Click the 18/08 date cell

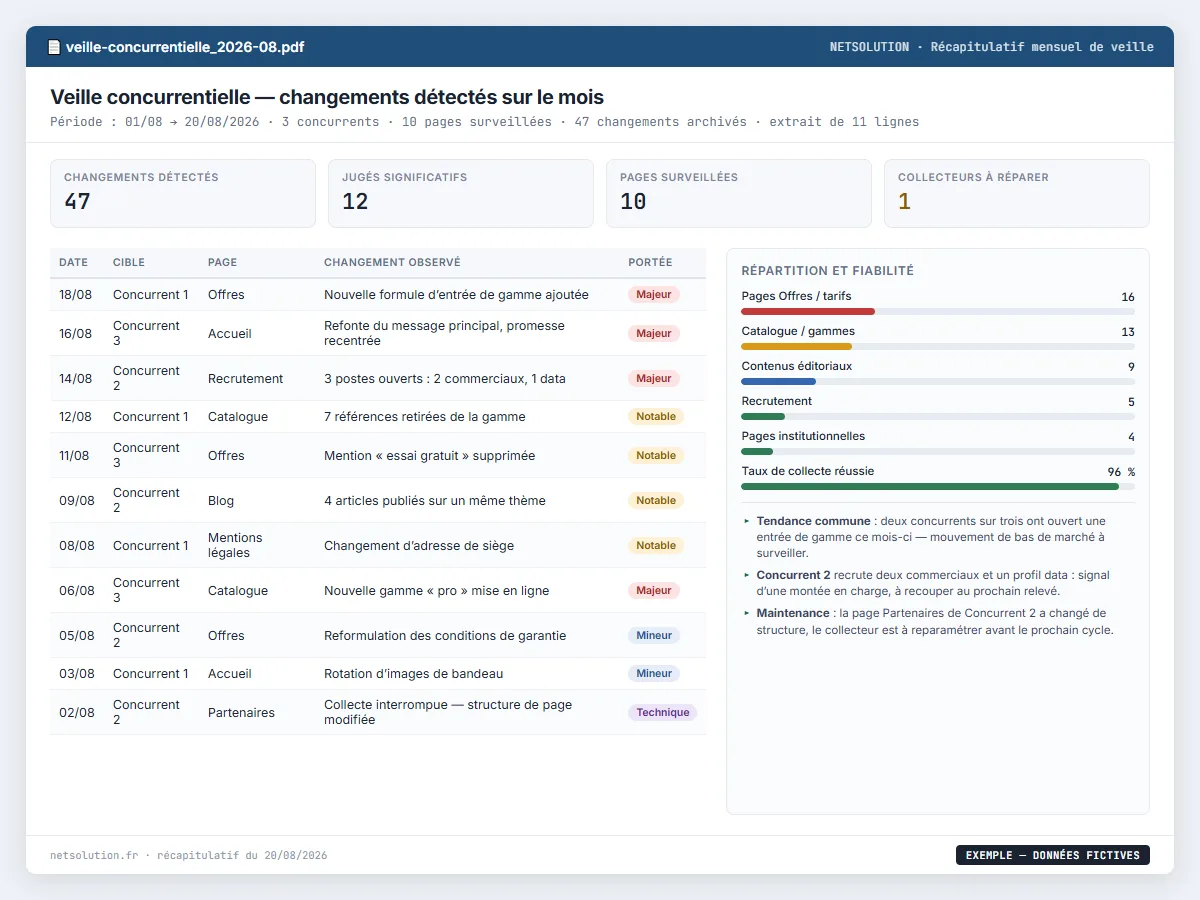pos(76,295)
